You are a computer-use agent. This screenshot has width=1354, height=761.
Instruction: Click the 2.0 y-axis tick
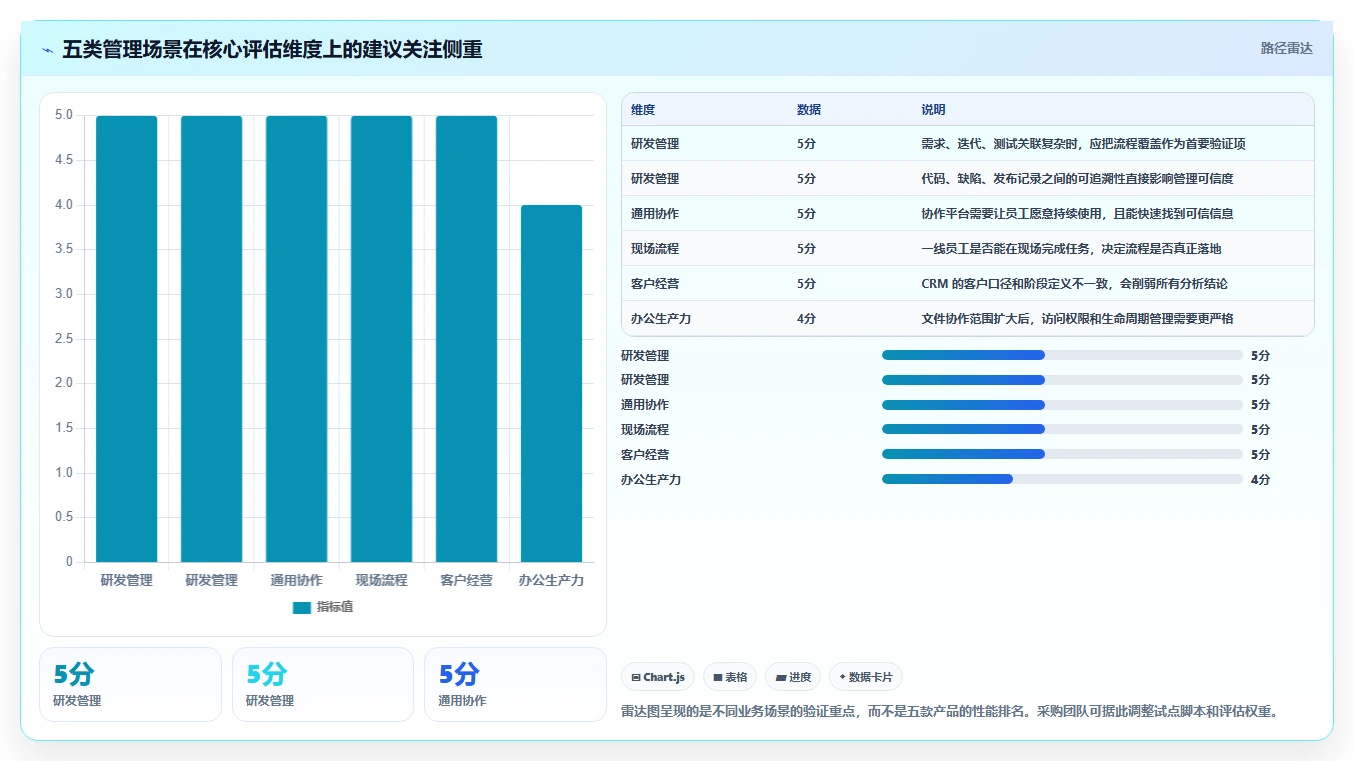[64, 383]
